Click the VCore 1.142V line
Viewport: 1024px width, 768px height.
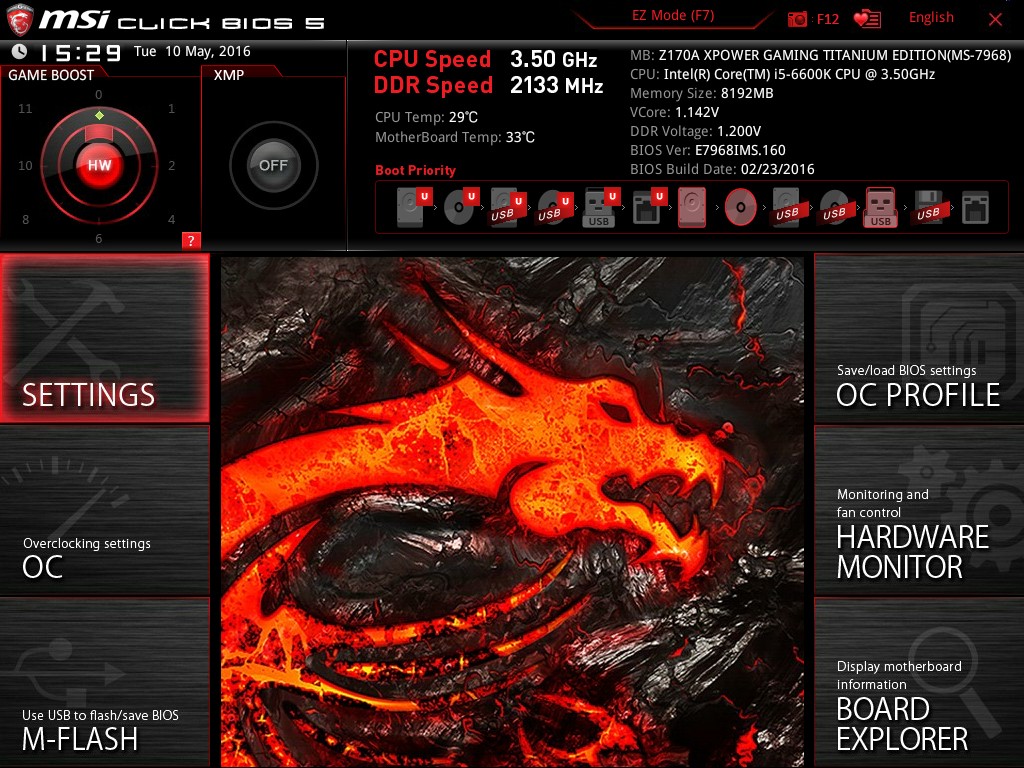coord(675,112)
